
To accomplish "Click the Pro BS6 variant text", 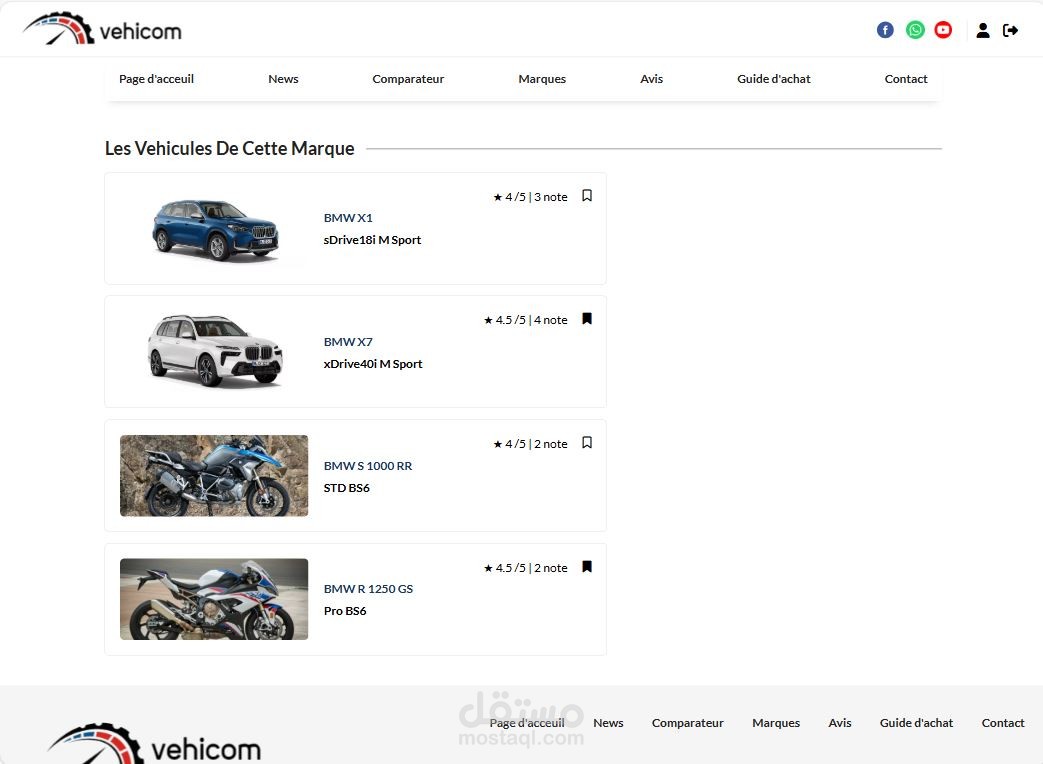I will [x=345, y=610].
